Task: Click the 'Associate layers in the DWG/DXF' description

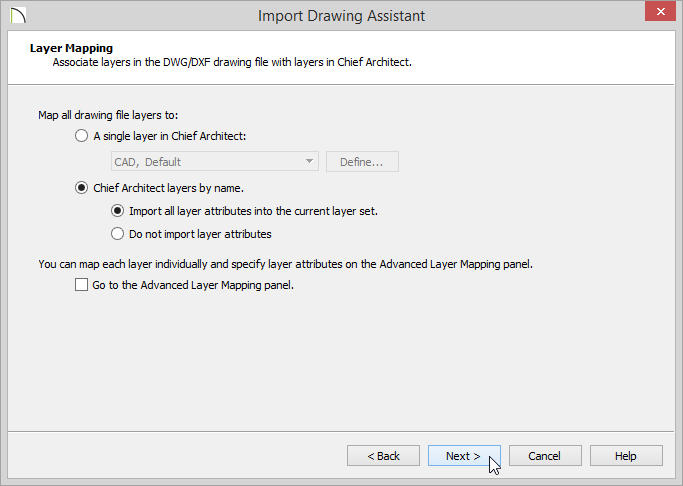Action: pyautogui.click(x=232, y=62)
